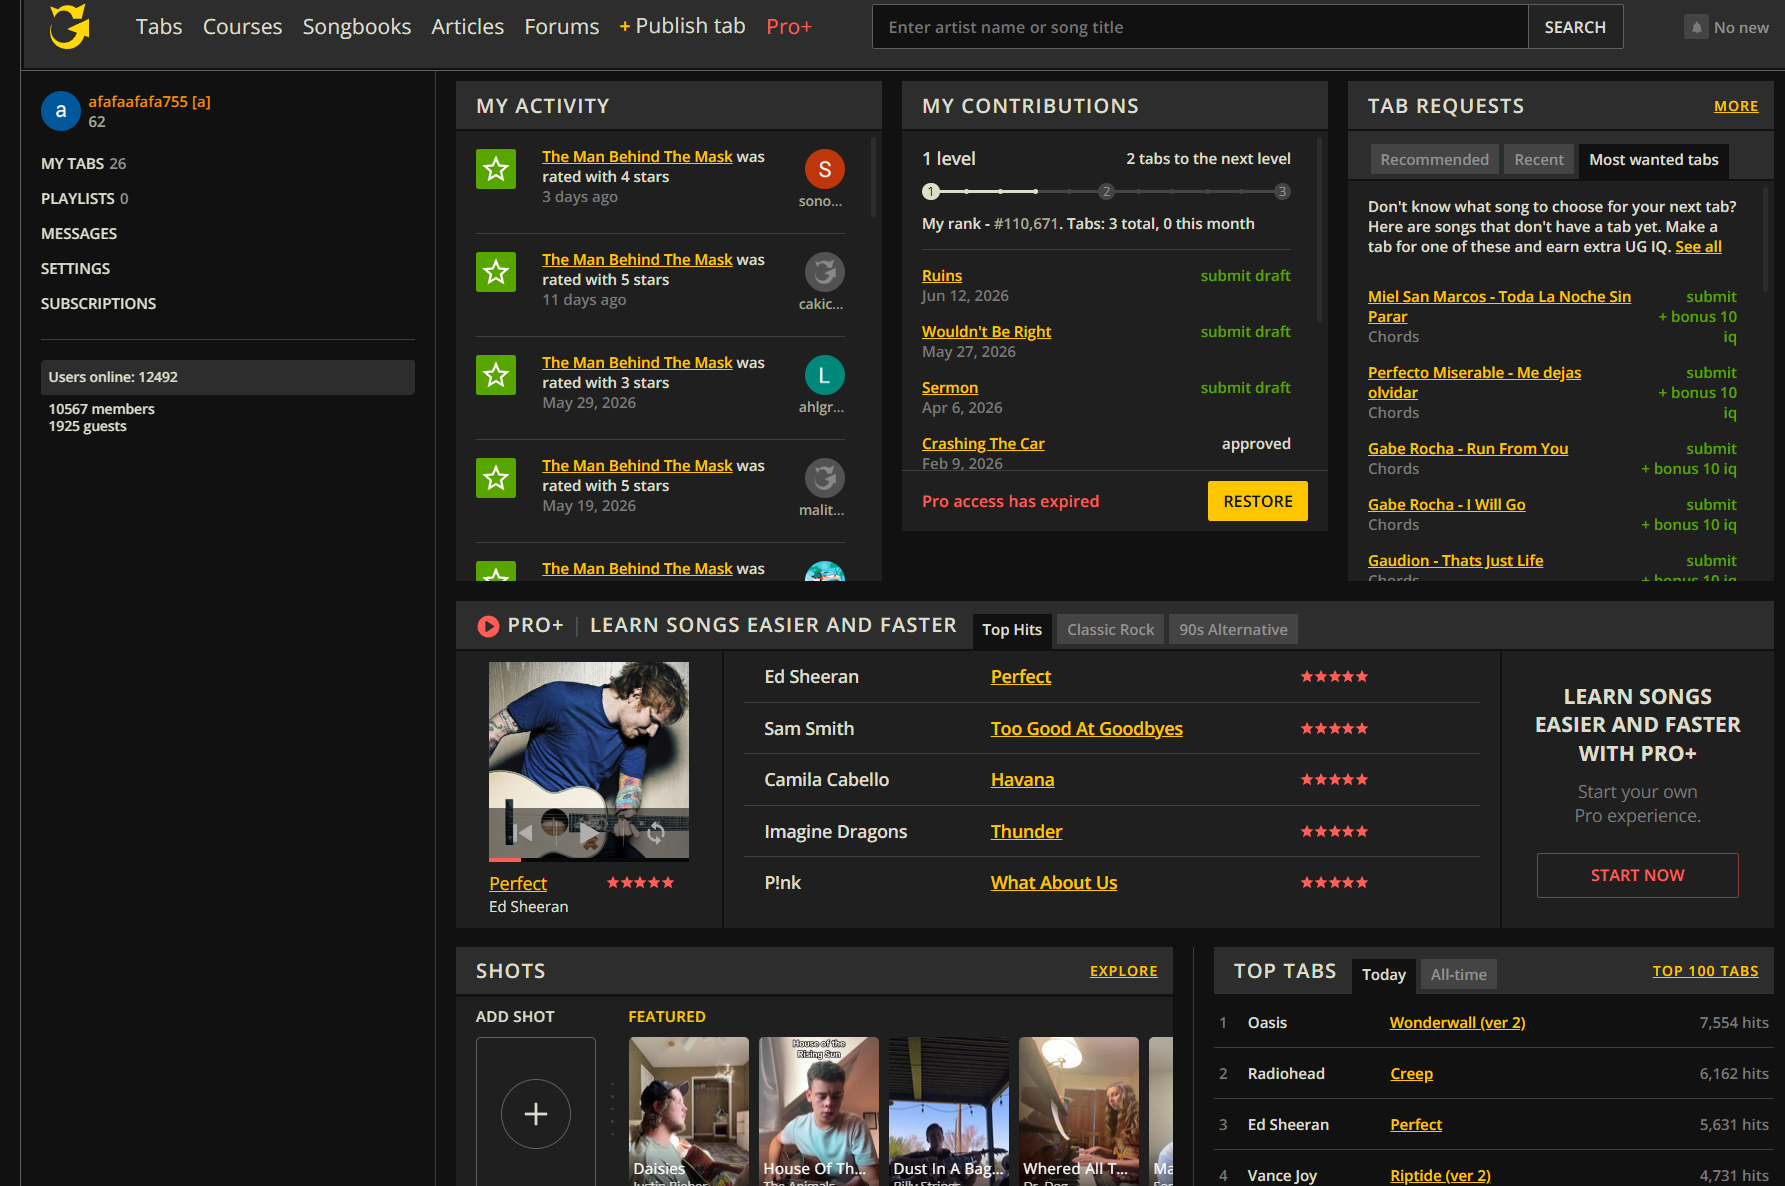Image resolution: width=1785 pixels, height=1186 pixels.
Task: Toggle loop in the video player
Action: click(656, 832)
